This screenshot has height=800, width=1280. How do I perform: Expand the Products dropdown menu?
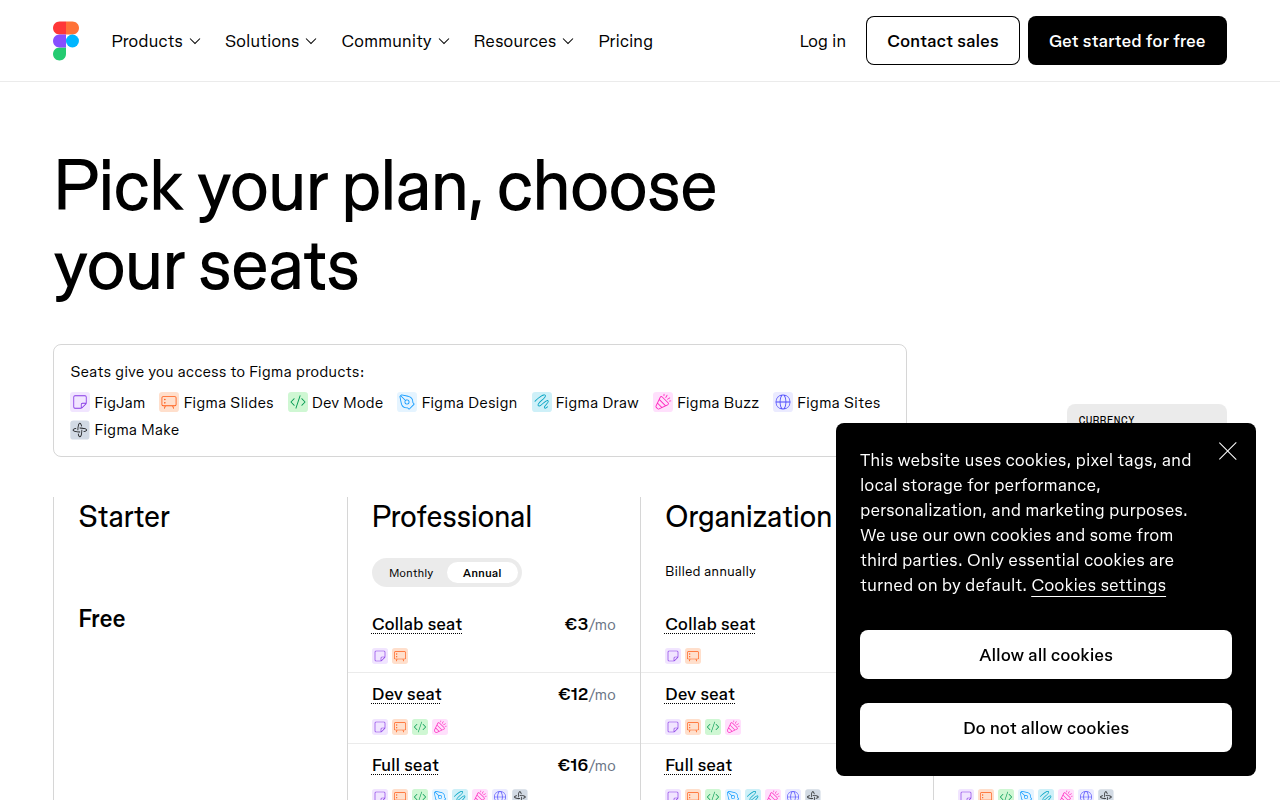tap(156, 41)
